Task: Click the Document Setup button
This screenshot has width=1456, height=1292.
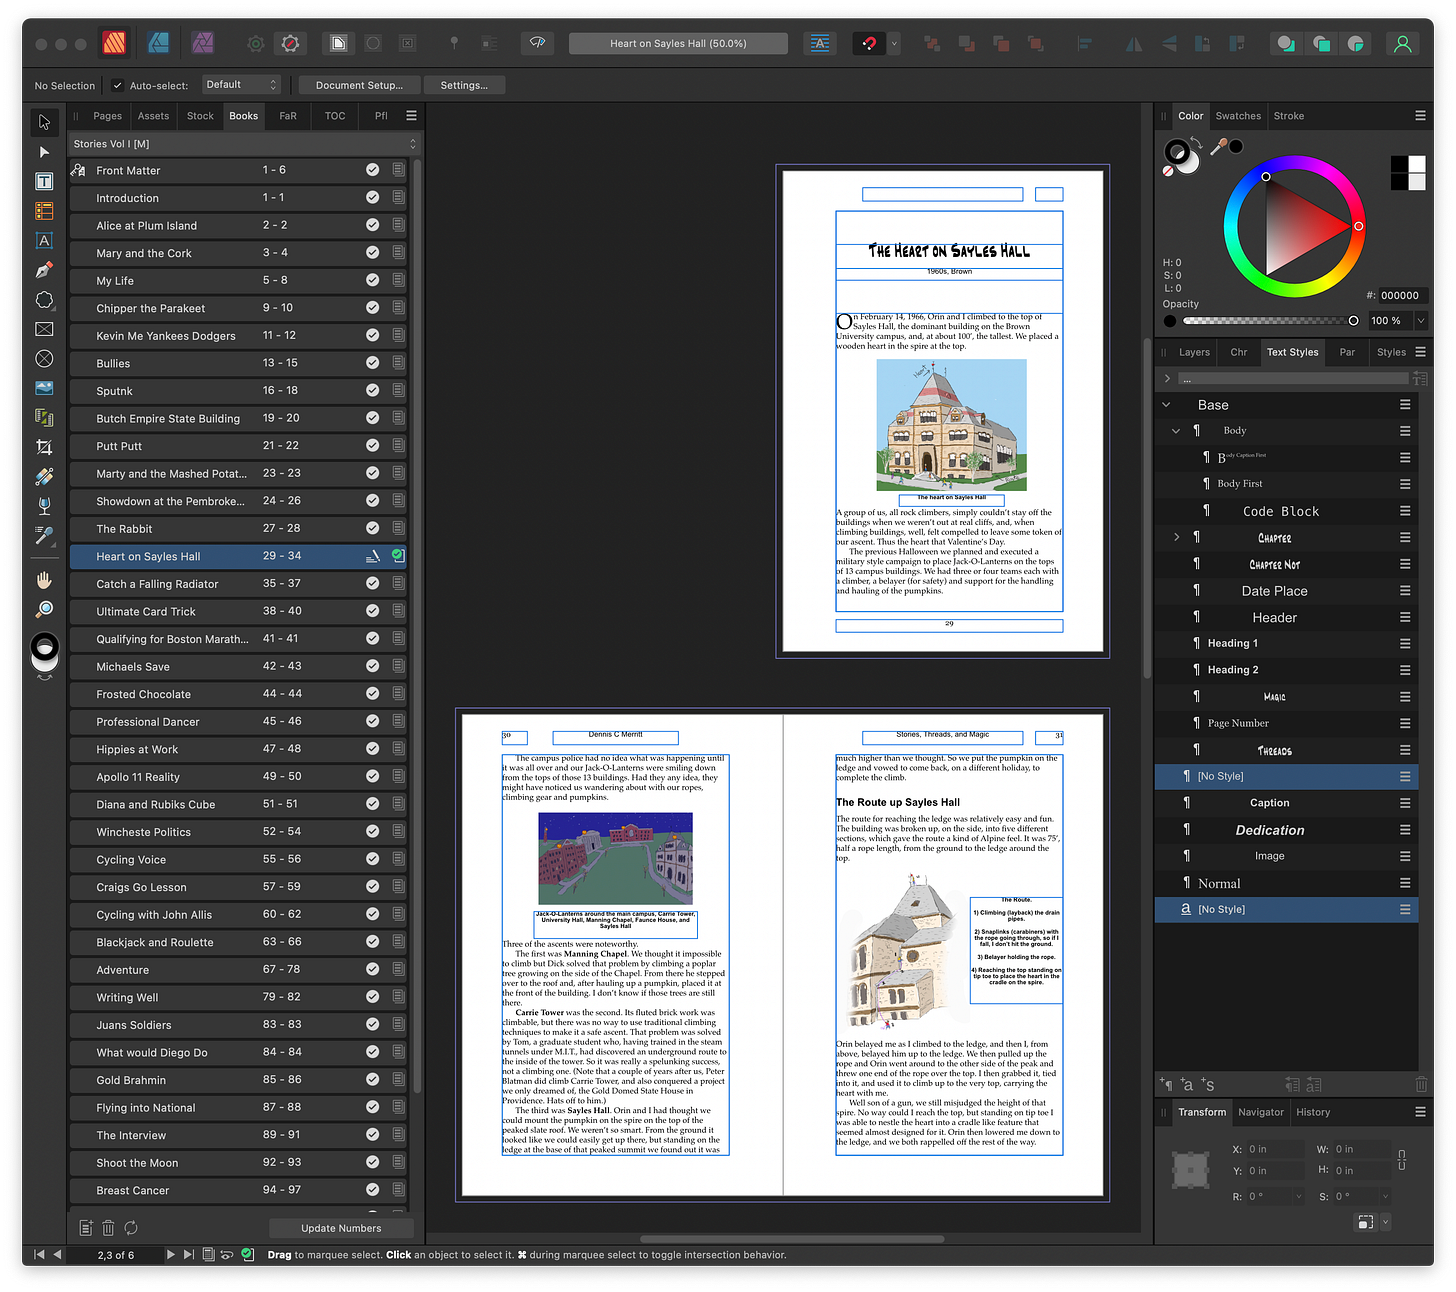Action: [359, 86]
